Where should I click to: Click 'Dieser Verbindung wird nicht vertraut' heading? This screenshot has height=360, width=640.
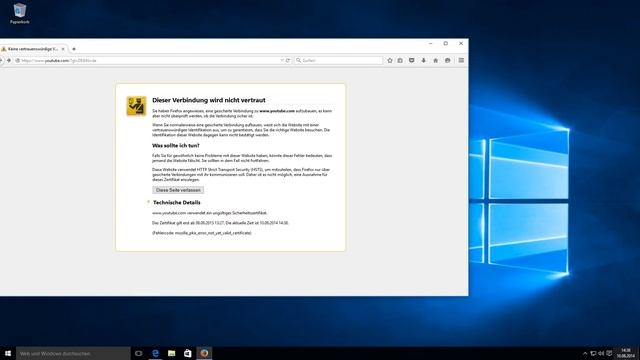(209, 100)
